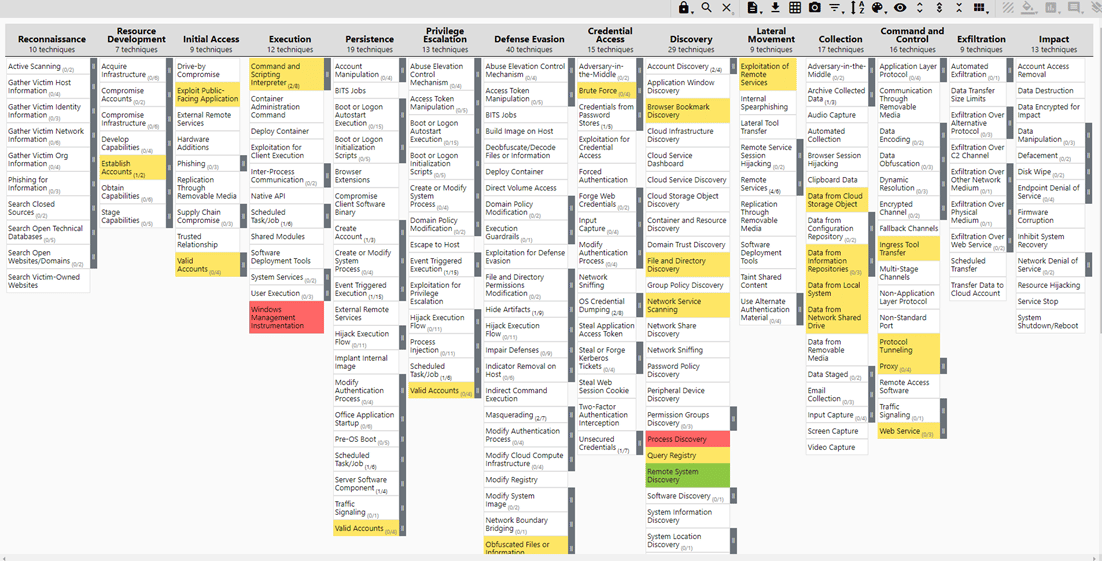1102x561 pixels.
Task: Select the Process Discovery technique cell
Action: coord(685,439)
